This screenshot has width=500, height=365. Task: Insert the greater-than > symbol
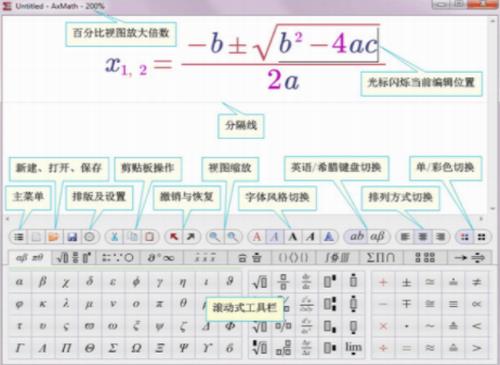[477, 348]
